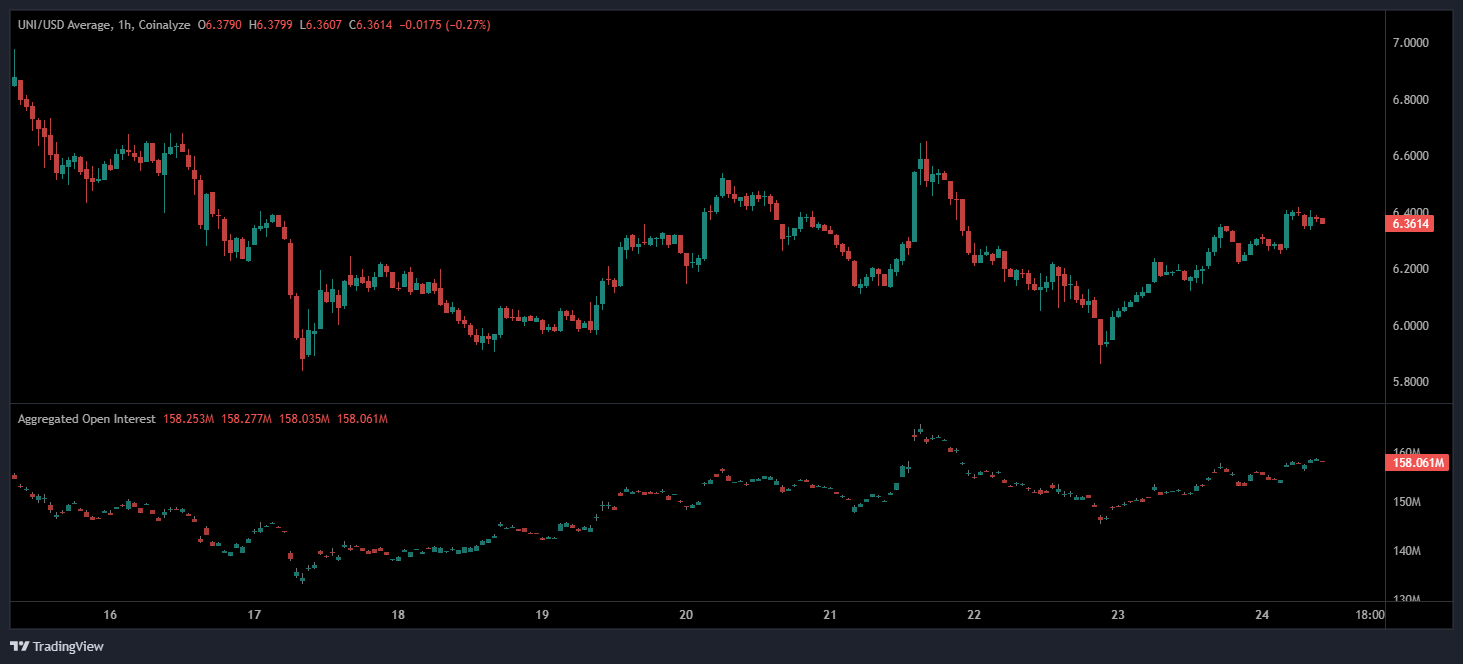Select date 19 on the time axis
The height and width of the screenshot is (664, 1463).
point(542,615)
